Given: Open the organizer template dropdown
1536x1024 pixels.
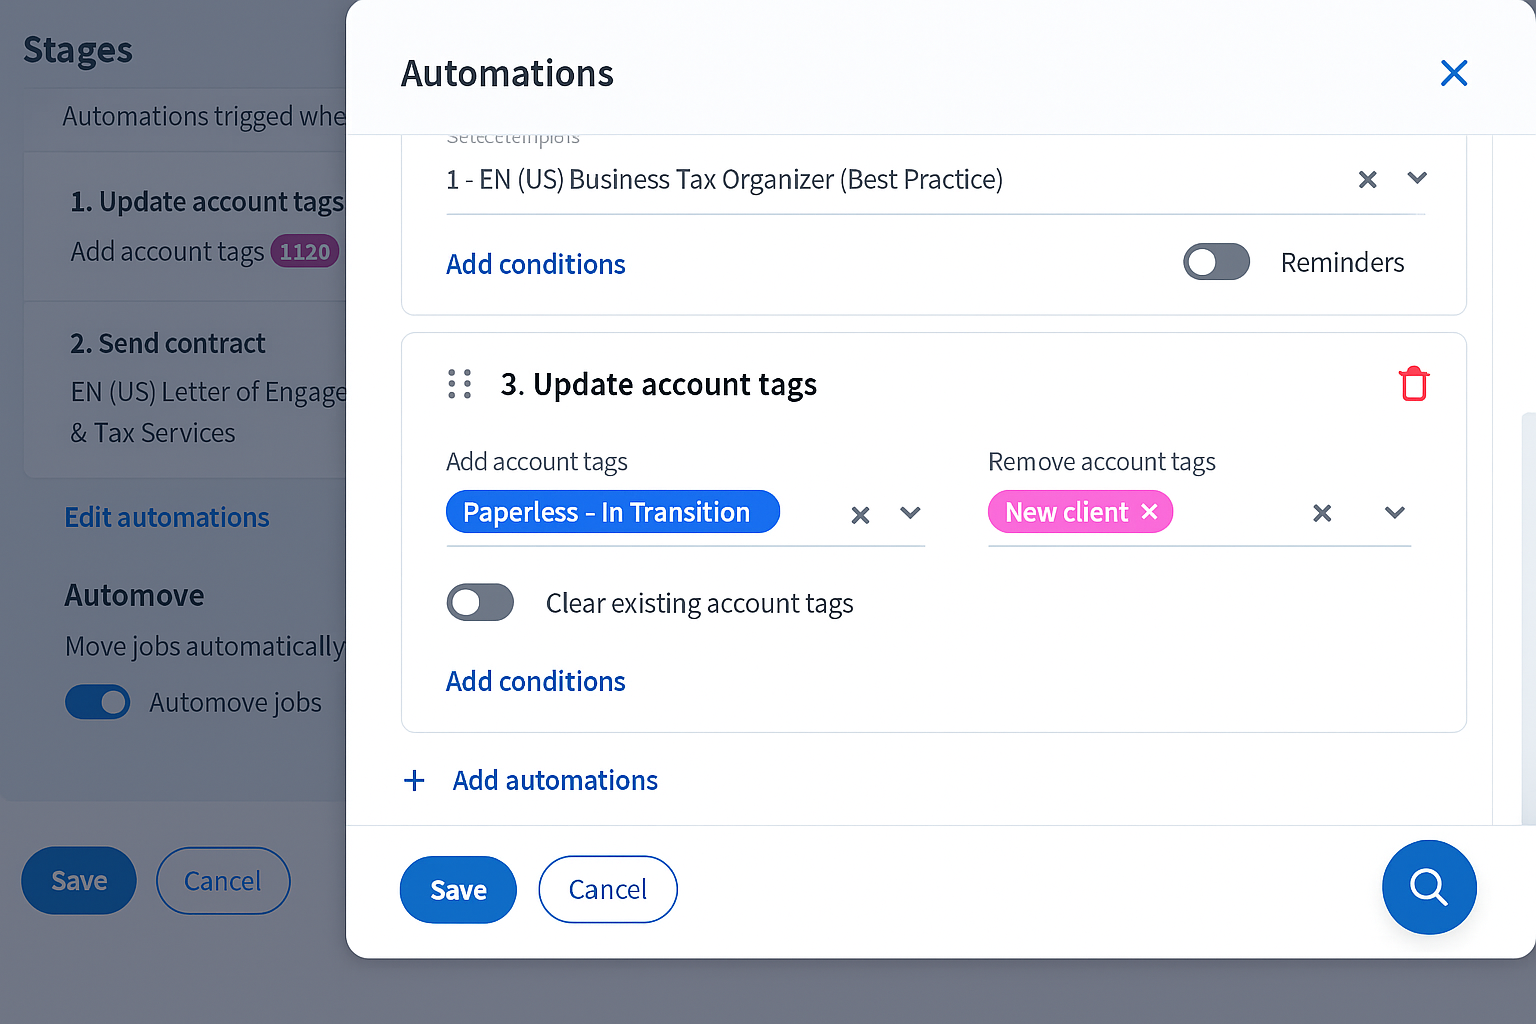Looking at the screenshot, I should (x=1416, y=178).
